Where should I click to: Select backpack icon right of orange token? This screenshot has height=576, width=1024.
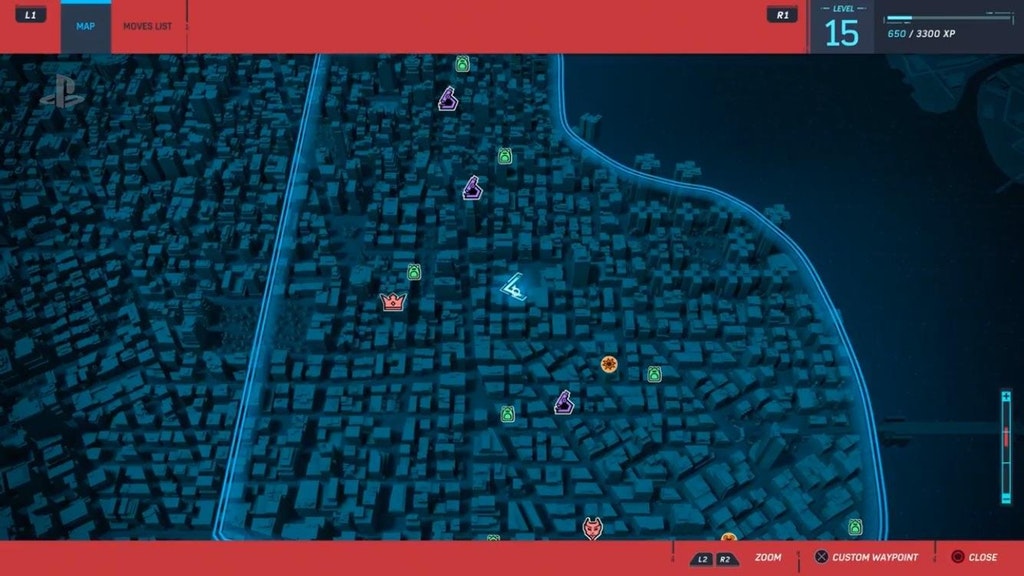click(x=654, y=374)
